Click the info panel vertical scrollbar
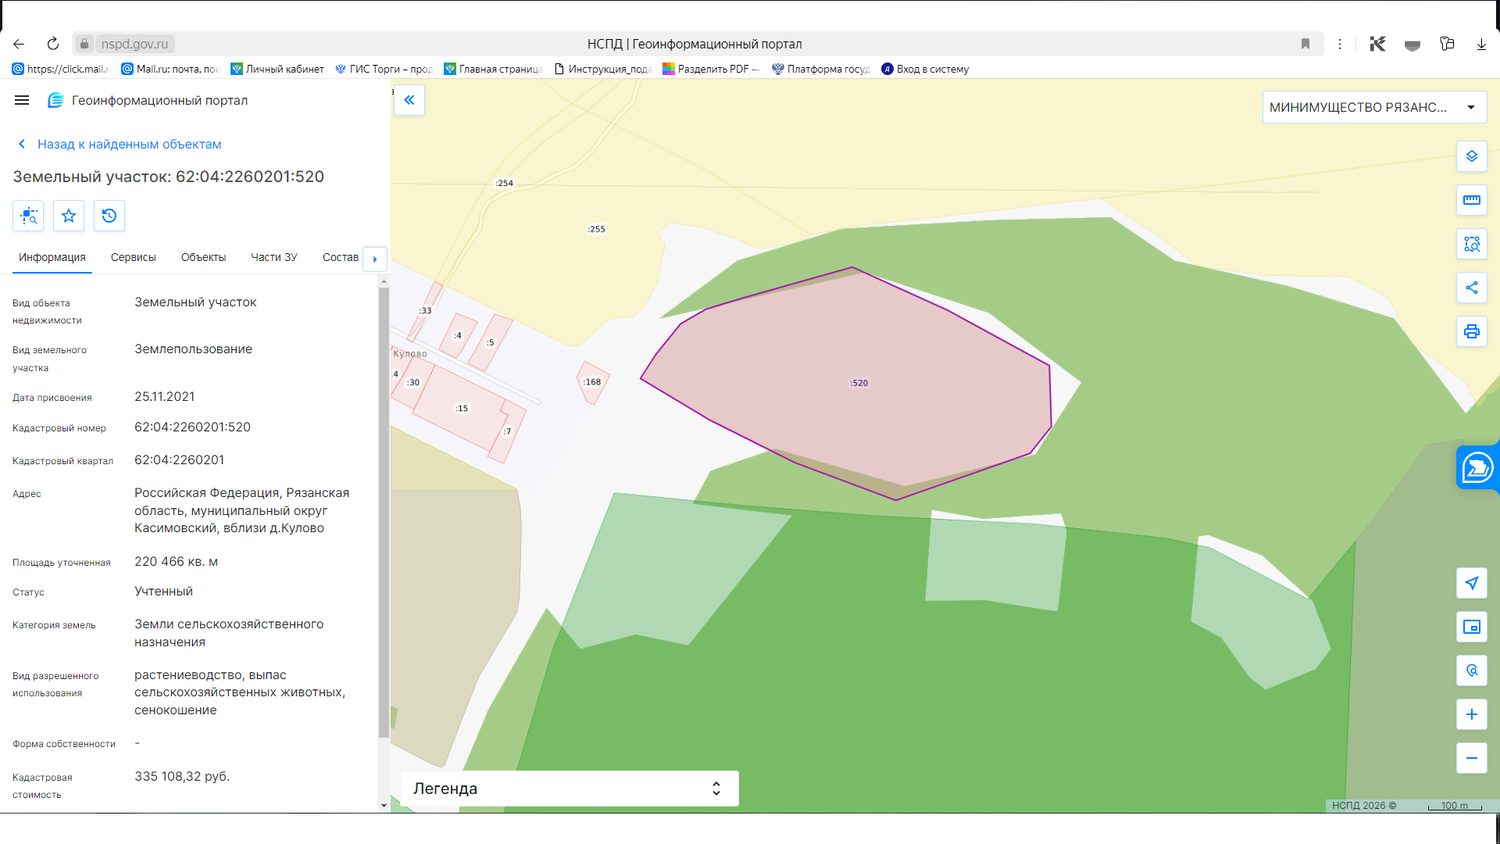 tap(384, 512)
